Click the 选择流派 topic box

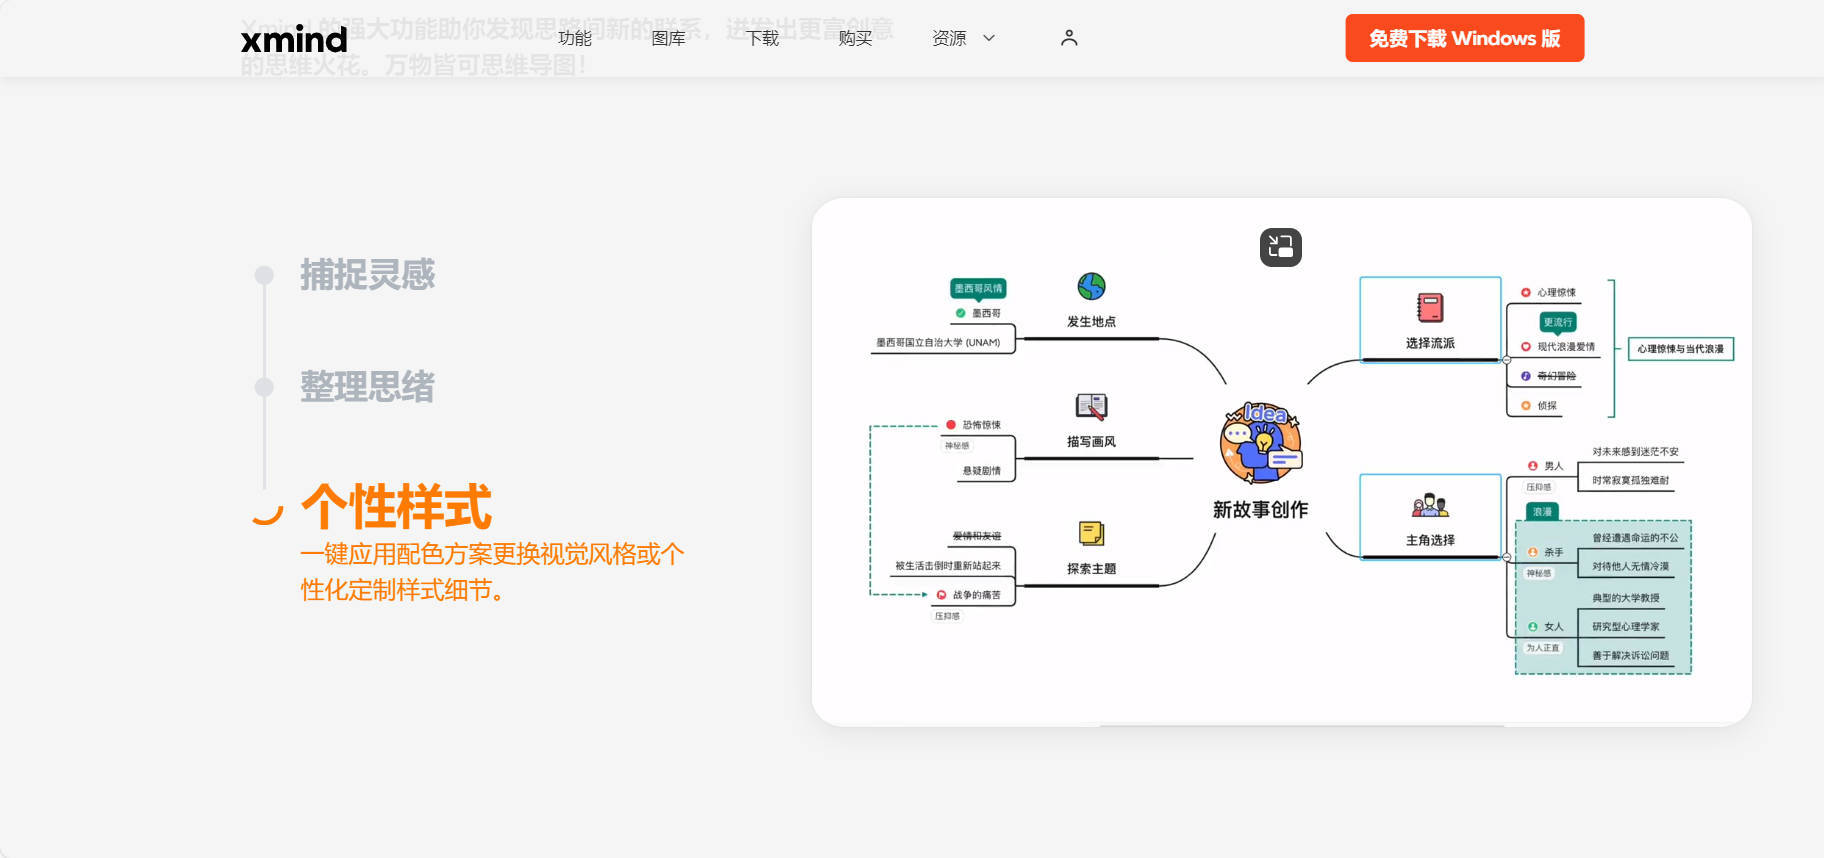click(1430, 319)
